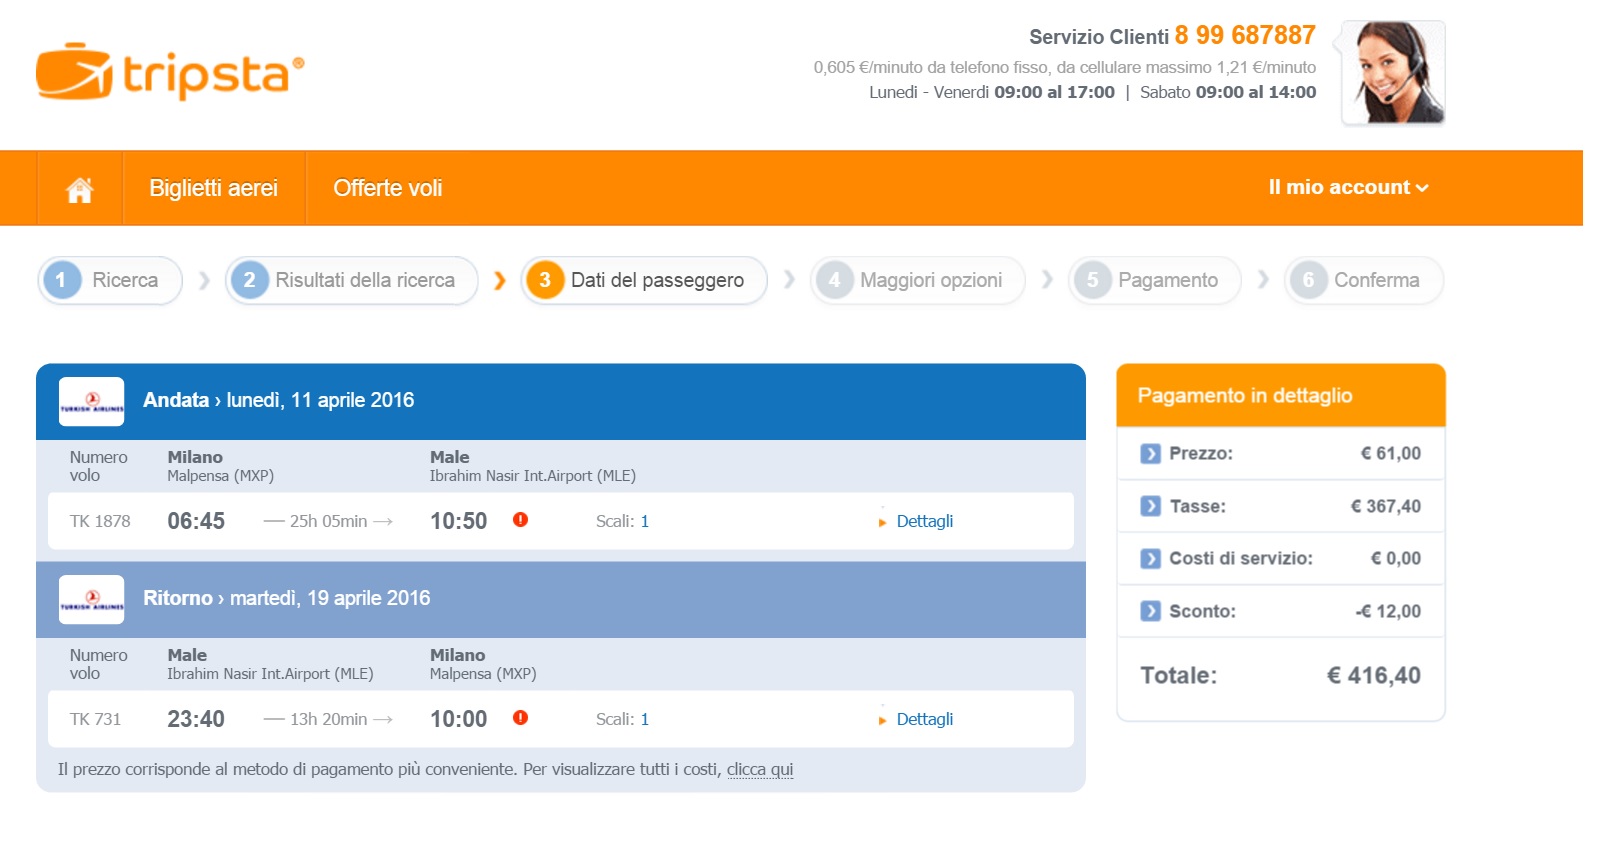Click the Turkish Airlines logo in Ritorno header
Screen dimensions: 1598x846
point(92,599)
